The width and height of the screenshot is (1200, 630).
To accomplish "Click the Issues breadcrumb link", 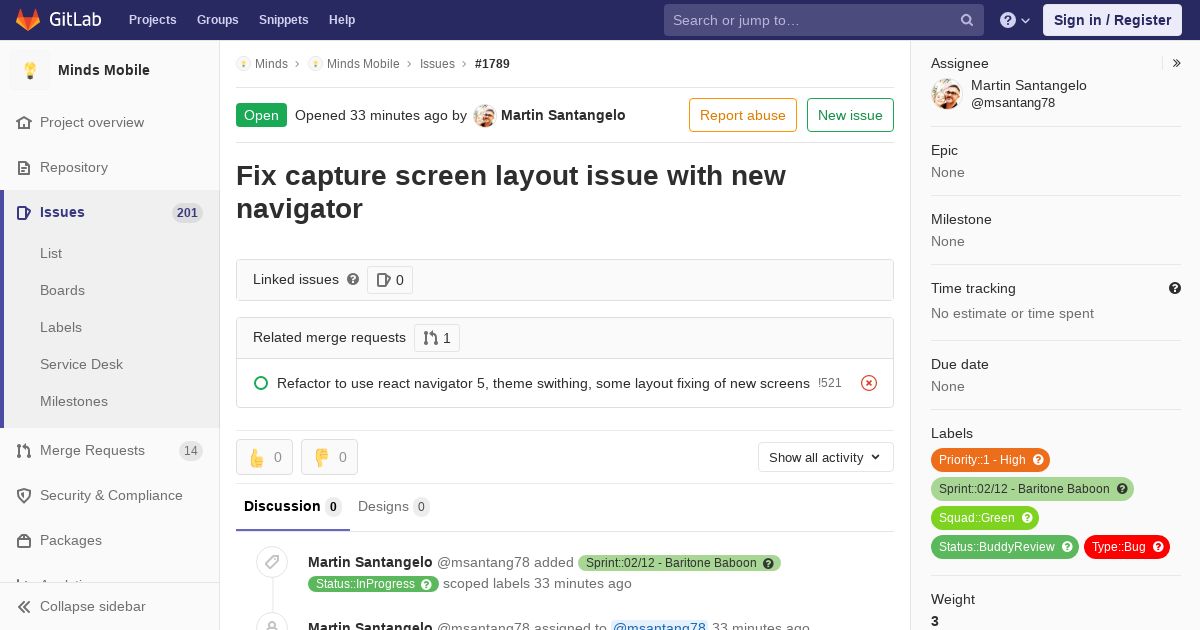I will click(437, 63).
